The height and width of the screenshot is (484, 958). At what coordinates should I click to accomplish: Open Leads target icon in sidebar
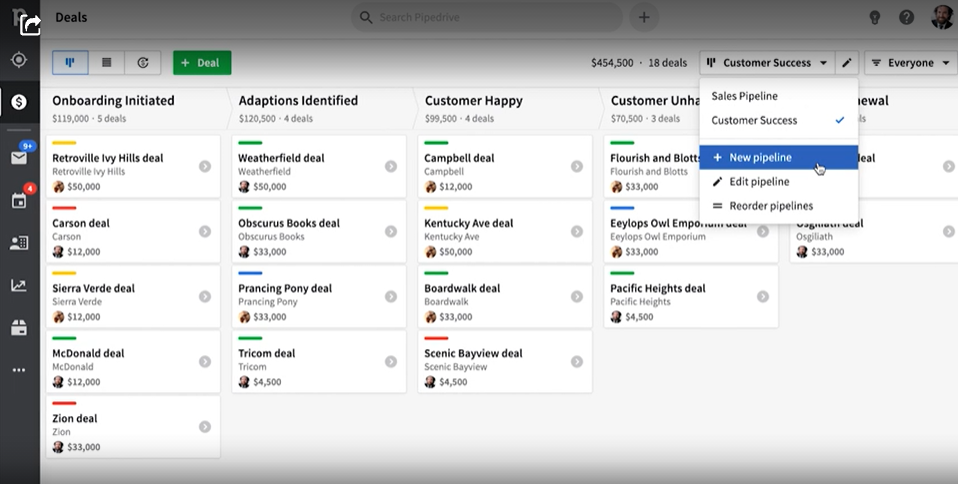coord(19,60)
